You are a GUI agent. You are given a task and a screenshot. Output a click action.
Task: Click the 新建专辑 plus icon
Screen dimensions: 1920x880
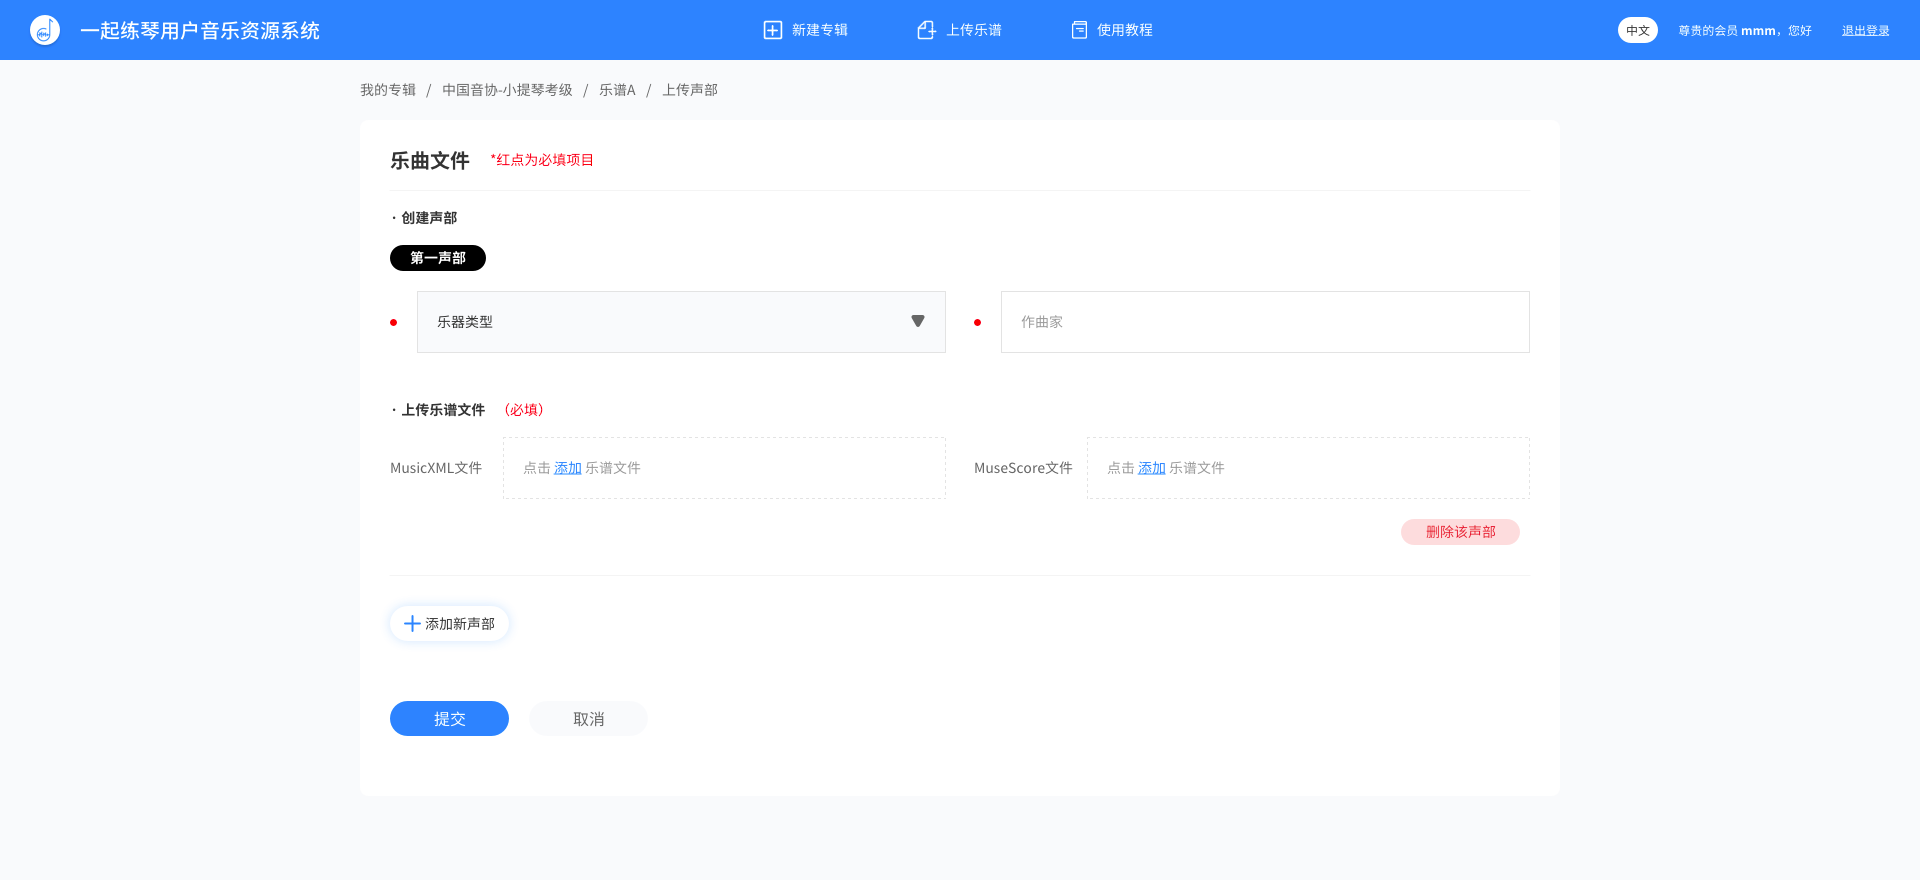[773, 30]
